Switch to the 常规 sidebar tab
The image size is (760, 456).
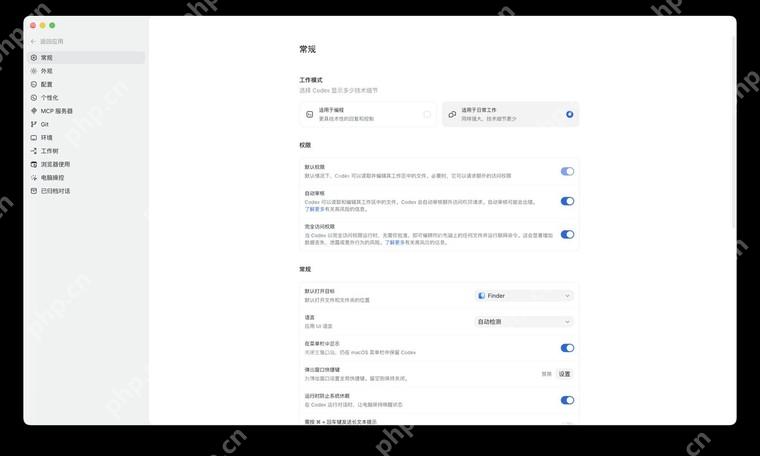86,58
